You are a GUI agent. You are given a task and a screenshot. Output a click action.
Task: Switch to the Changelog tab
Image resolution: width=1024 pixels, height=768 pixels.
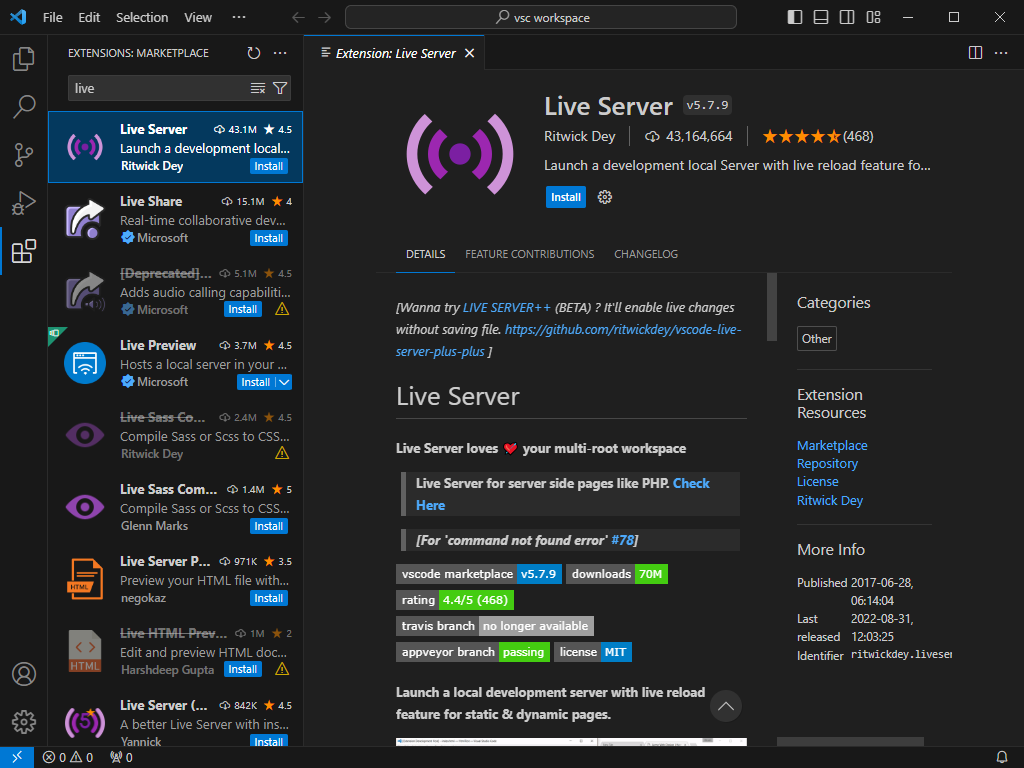click(x=646, y=254)
